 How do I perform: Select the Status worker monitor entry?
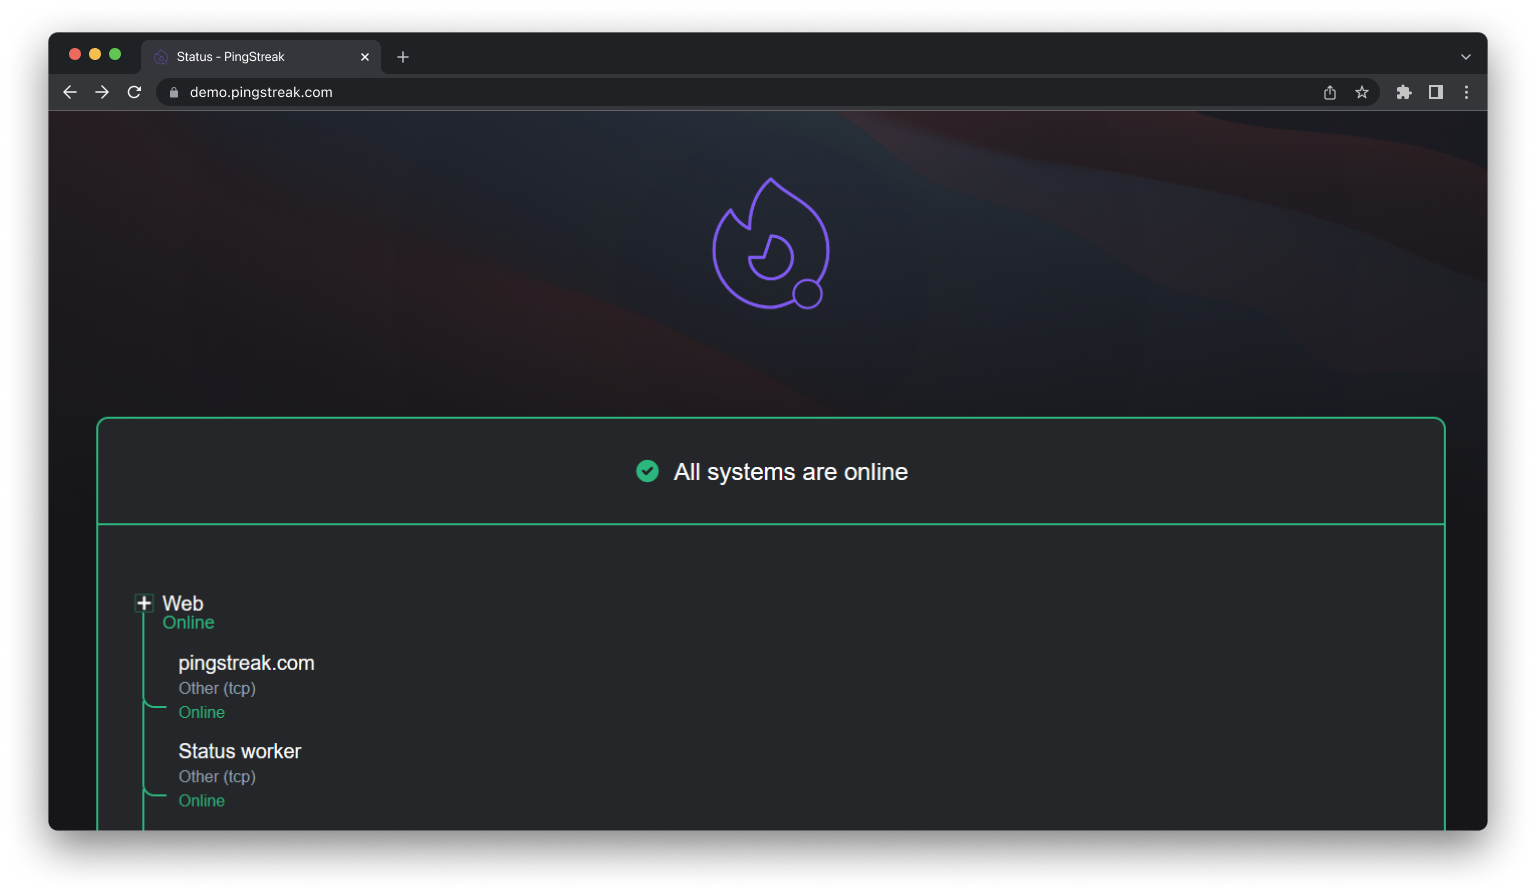coord(240,751)
